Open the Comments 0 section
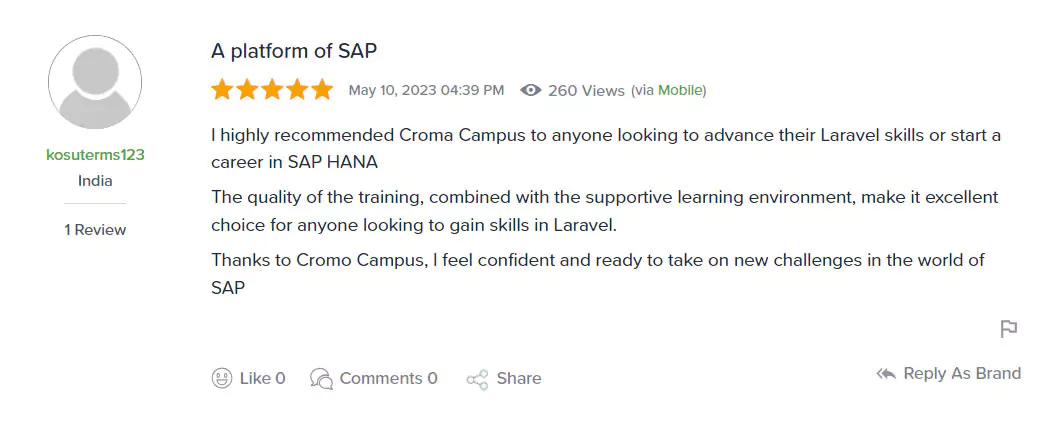This screenshot has height=424, width=1059. (x=388, y=378)
